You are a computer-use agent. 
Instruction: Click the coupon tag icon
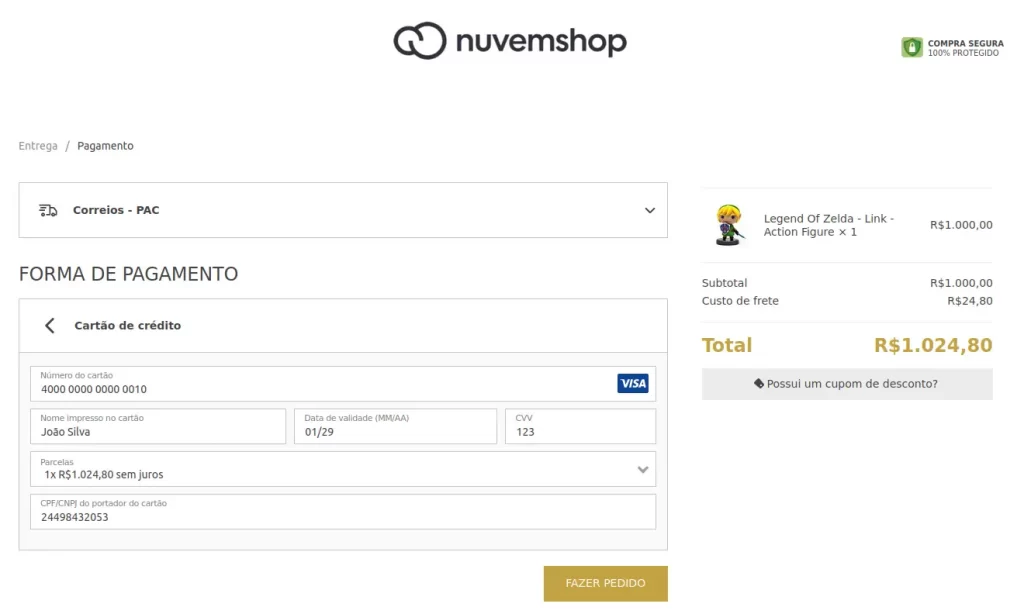(759, 383)
